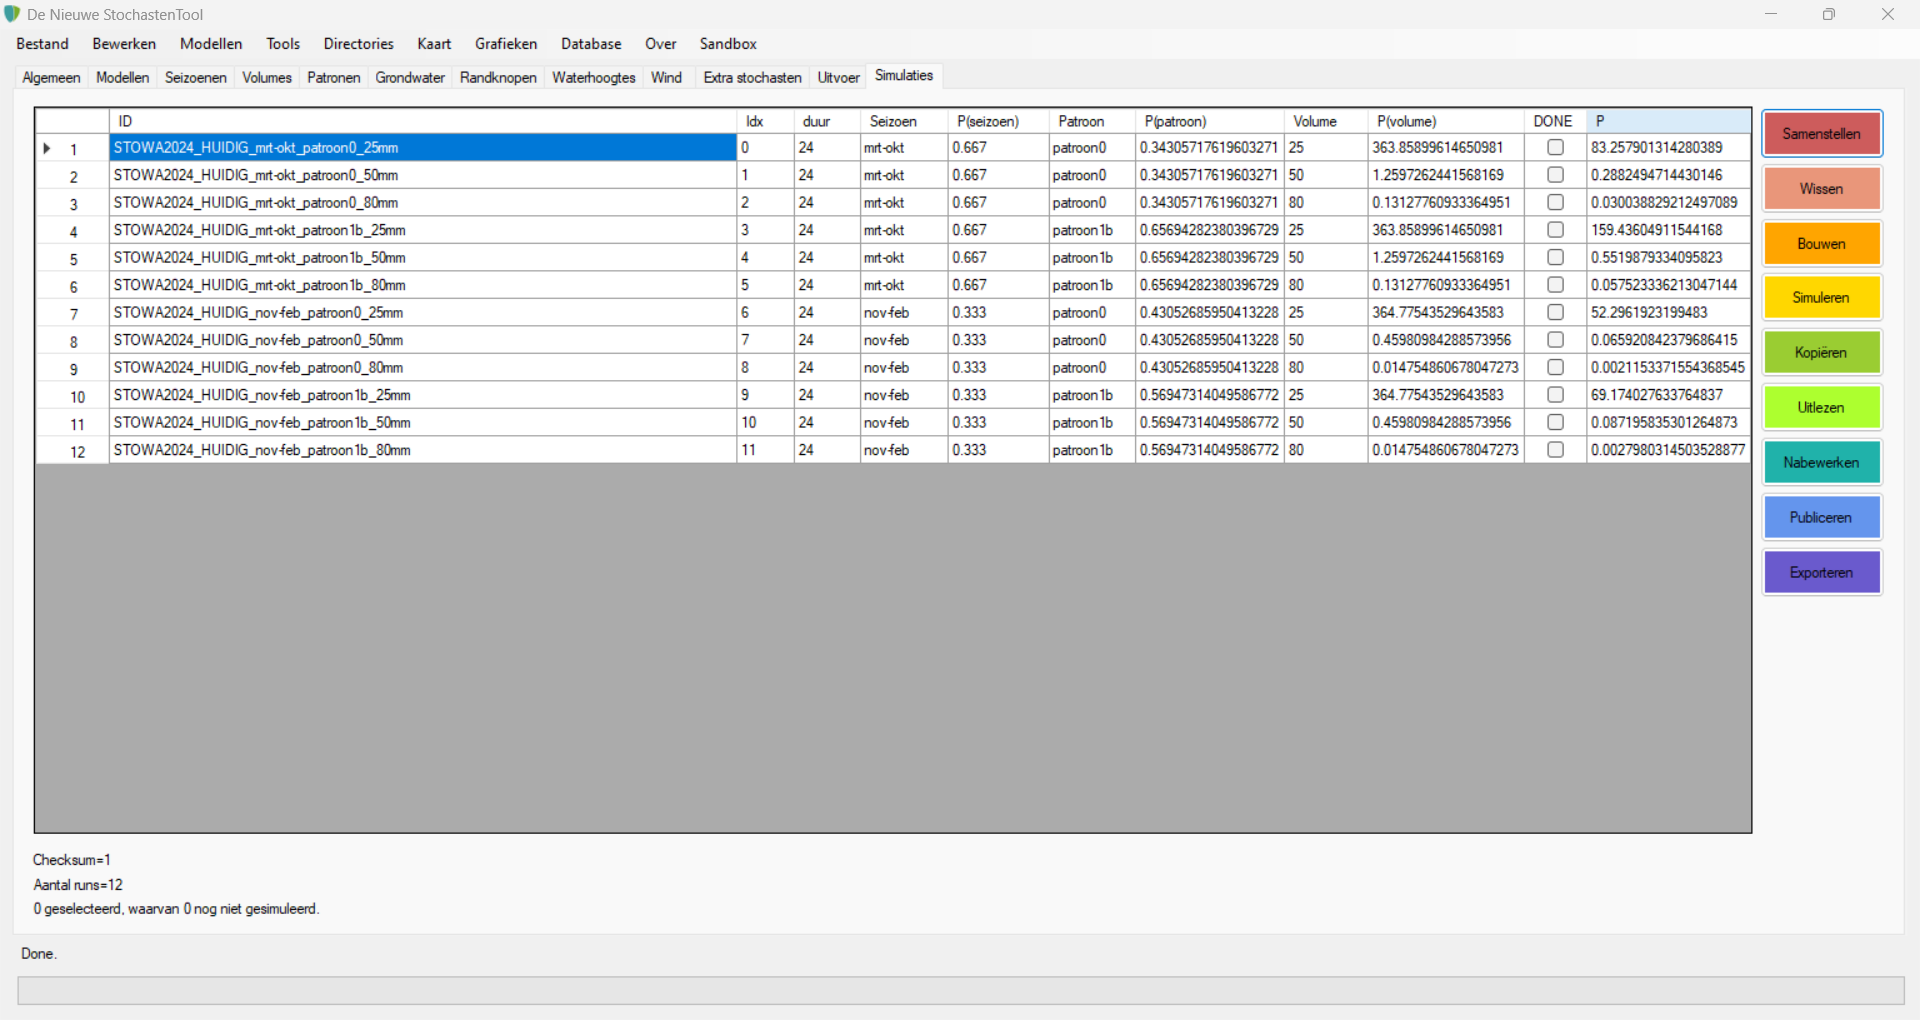This screenshot has height=1020, width=1920.
Task: Switch to the Wind tab
Action: 666,78
